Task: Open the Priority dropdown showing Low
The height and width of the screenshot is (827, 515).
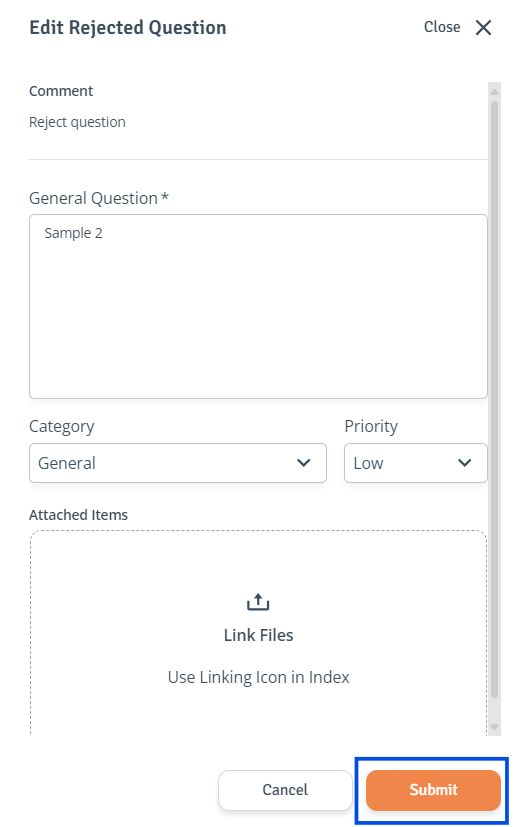Action: [x=416, y=463]
